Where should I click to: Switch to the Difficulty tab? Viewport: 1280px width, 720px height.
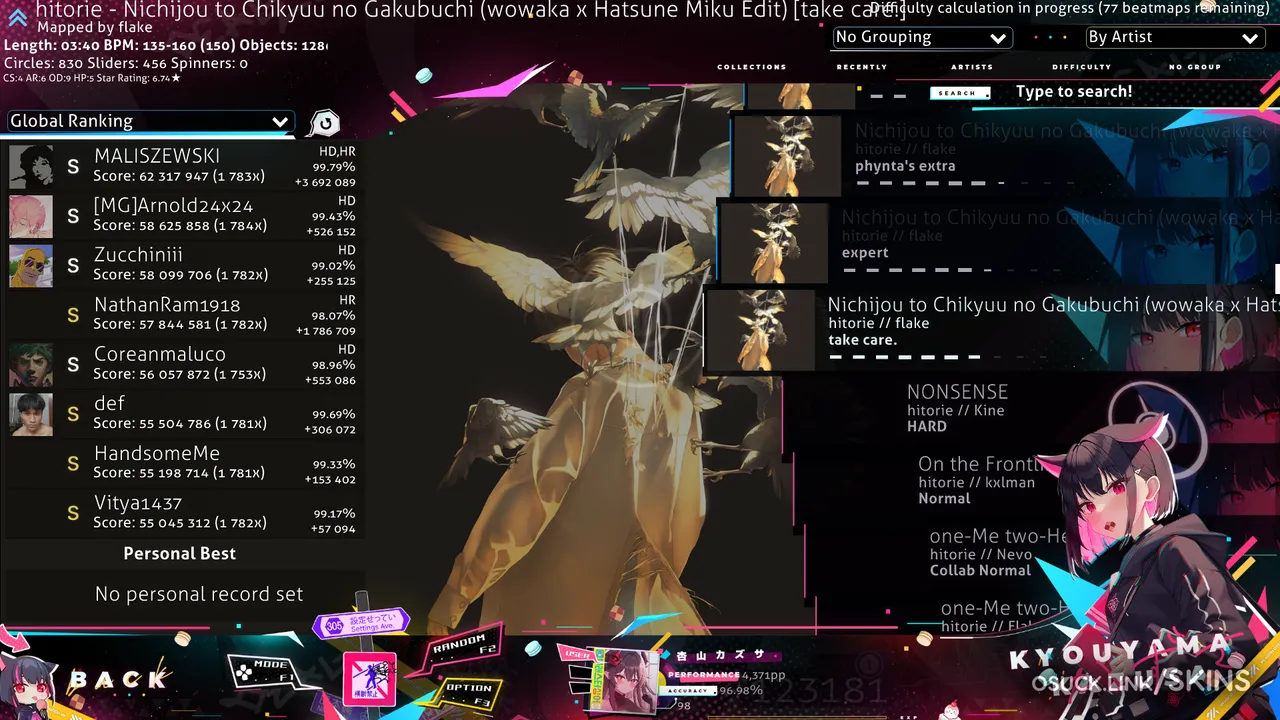[1082, 67]
